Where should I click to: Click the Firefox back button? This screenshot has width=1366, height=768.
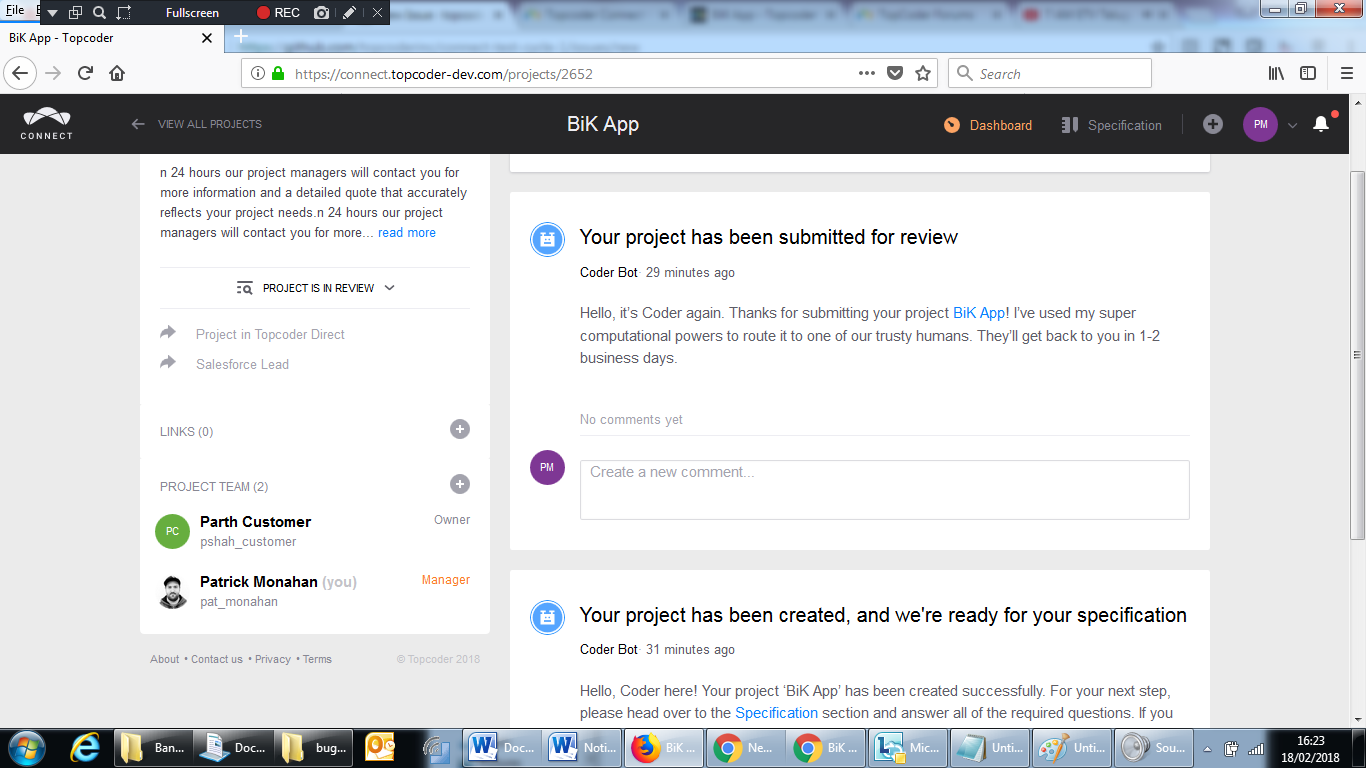point(20,73)
